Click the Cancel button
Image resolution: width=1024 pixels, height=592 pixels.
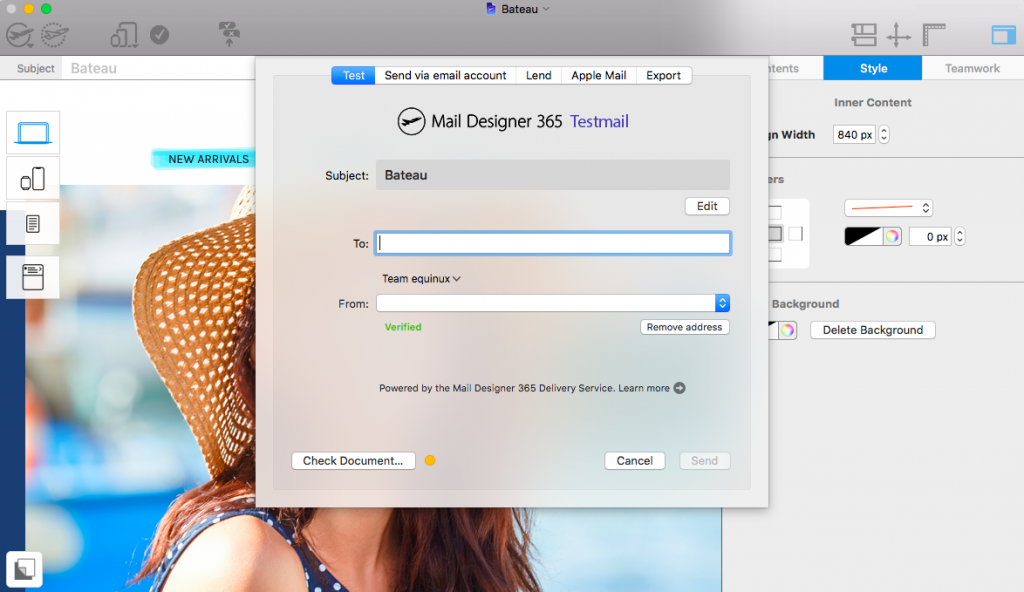click(x=635, y=461)
